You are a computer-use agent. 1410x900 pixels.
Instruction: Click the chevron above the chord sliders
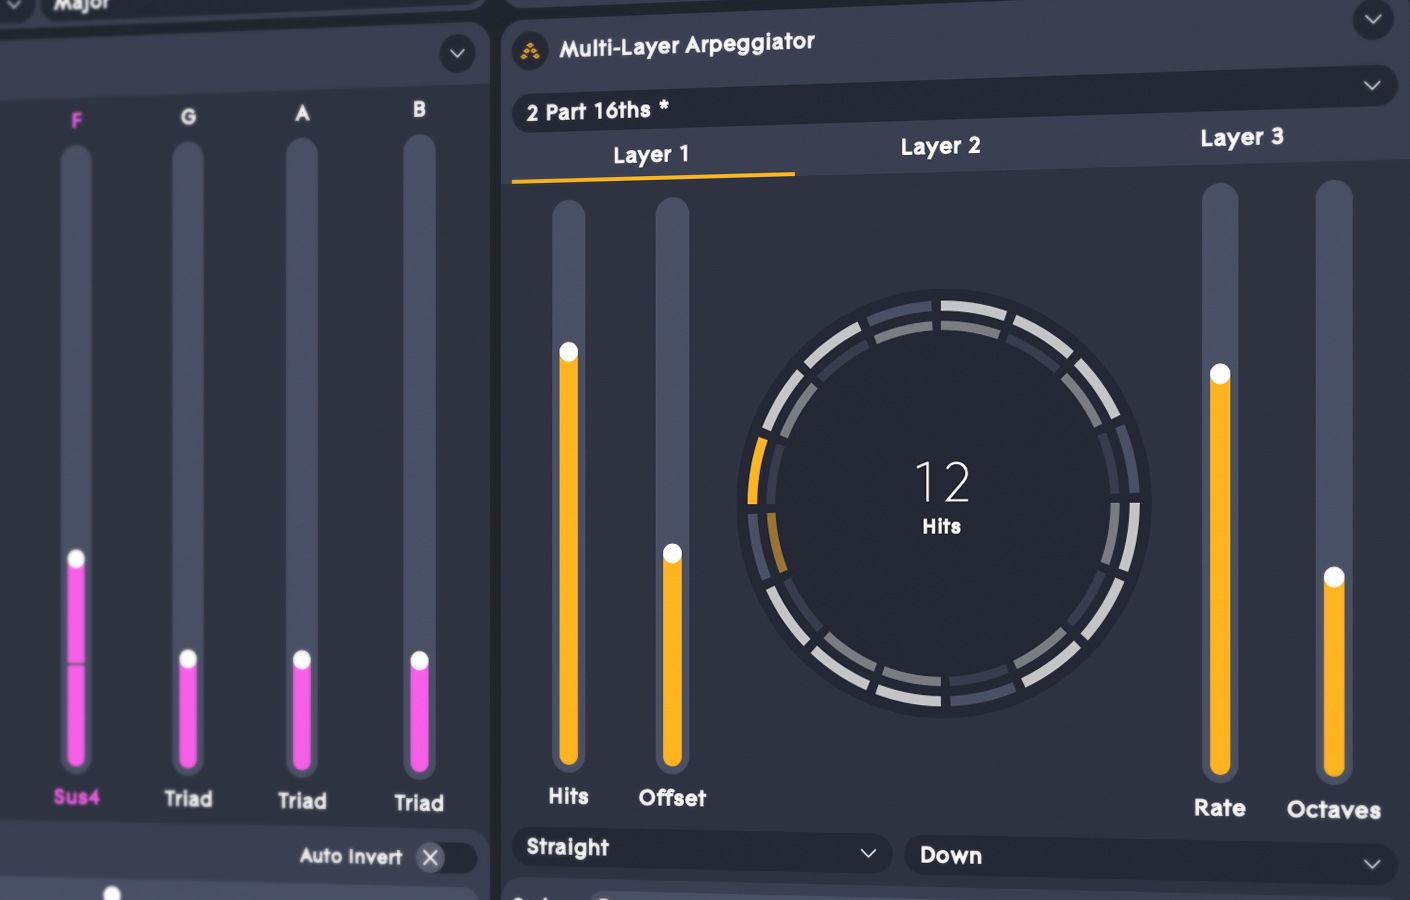coord(457,54)
